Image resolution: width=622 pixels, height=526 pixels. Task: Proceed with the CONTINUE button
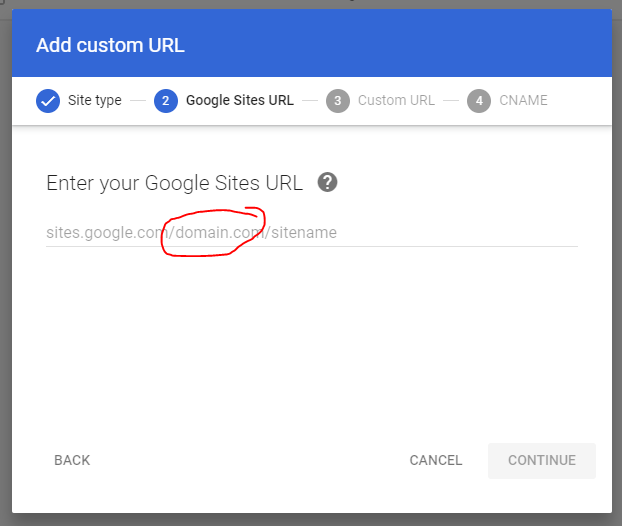pyautogui.click(x=542, y=461)
